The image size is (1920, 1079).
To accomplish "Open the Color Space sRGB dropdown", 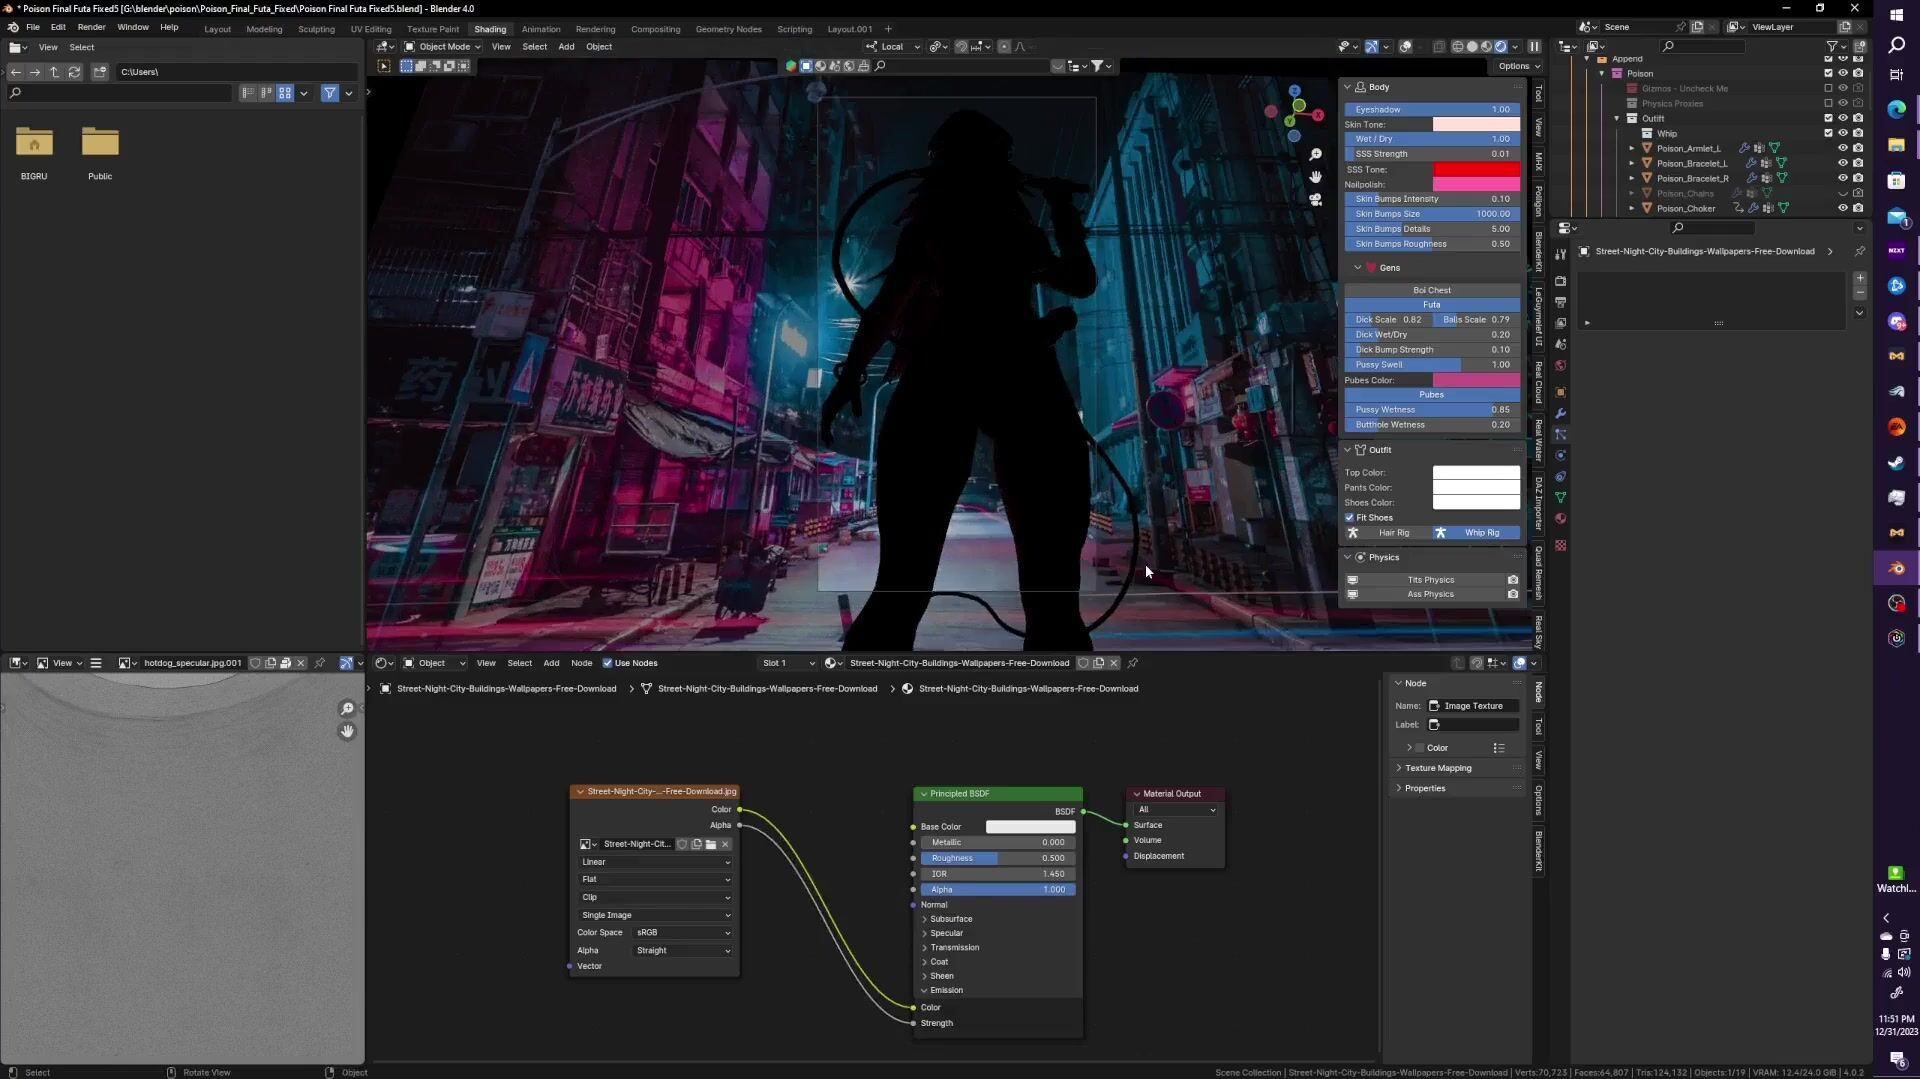I will tap(683, 933).
